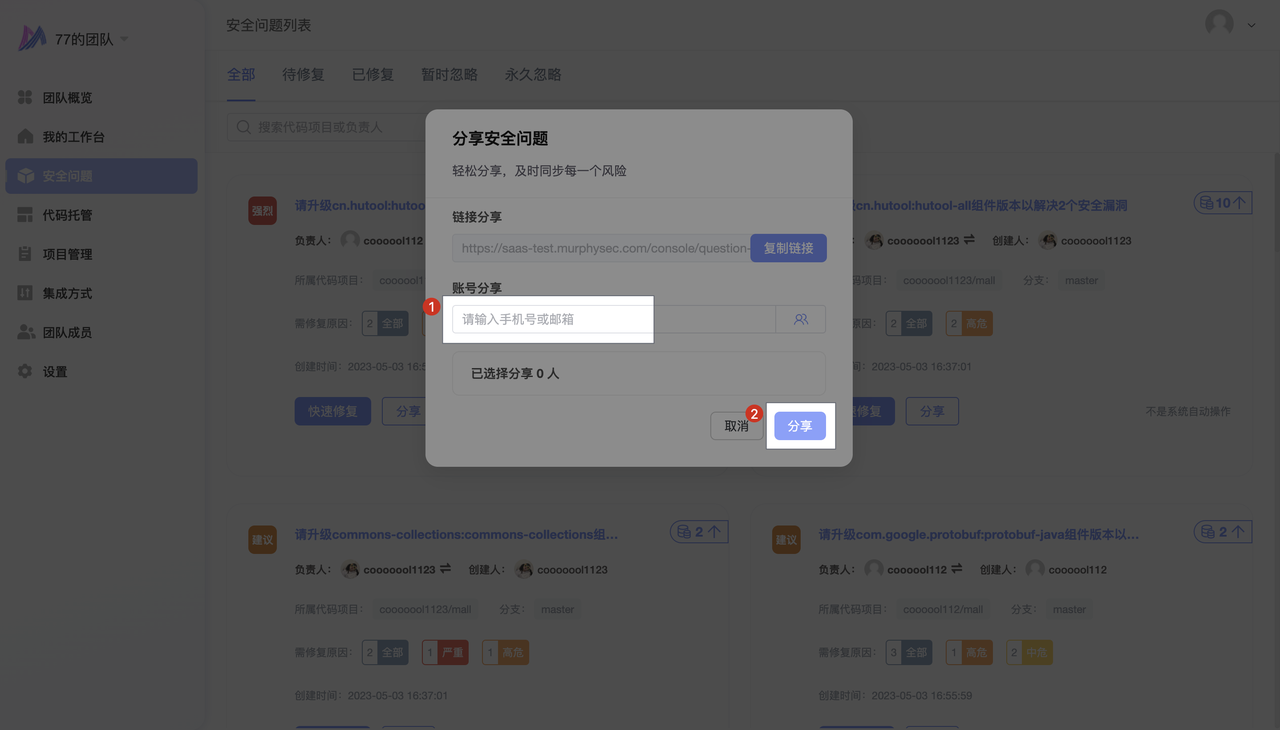This screenshot has width=1280, height=730.
Task: Click the 项目管理 clipboard icon
Action: point(26,254)
